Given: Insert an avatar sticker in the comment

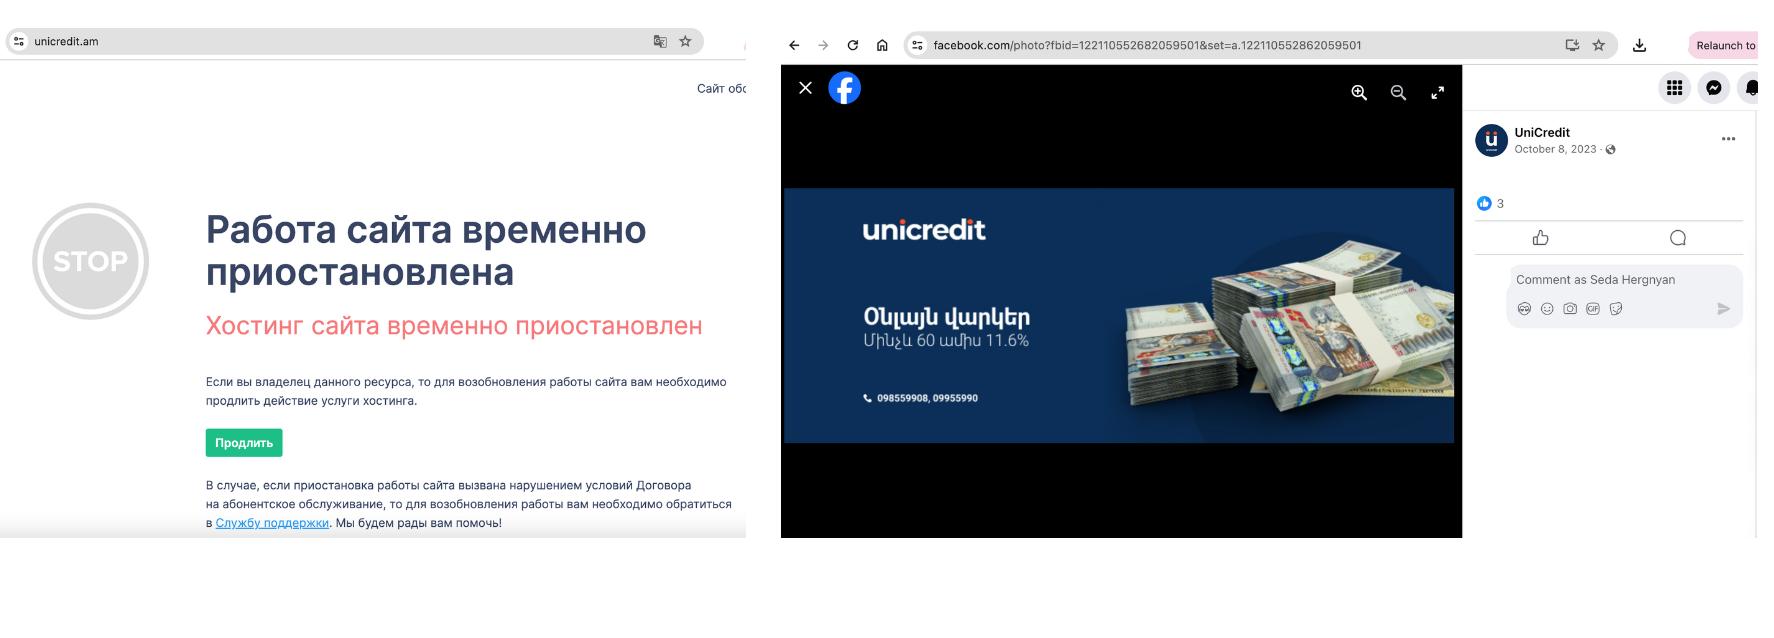Looking at the screenshot, I should point(1524,309).
